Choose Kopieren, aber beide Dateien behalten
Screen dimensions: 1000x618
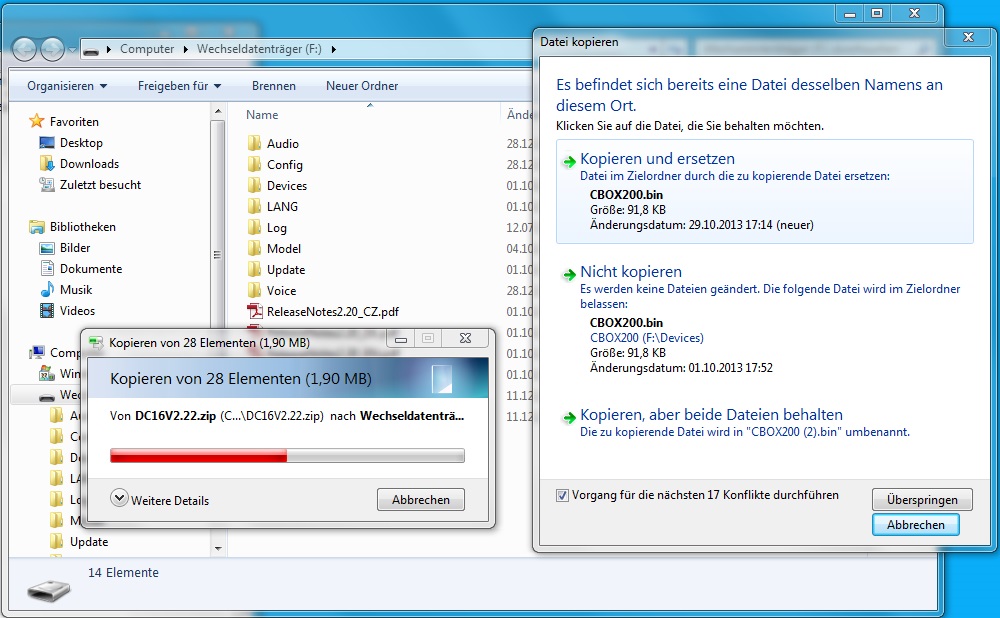point(765,423)
